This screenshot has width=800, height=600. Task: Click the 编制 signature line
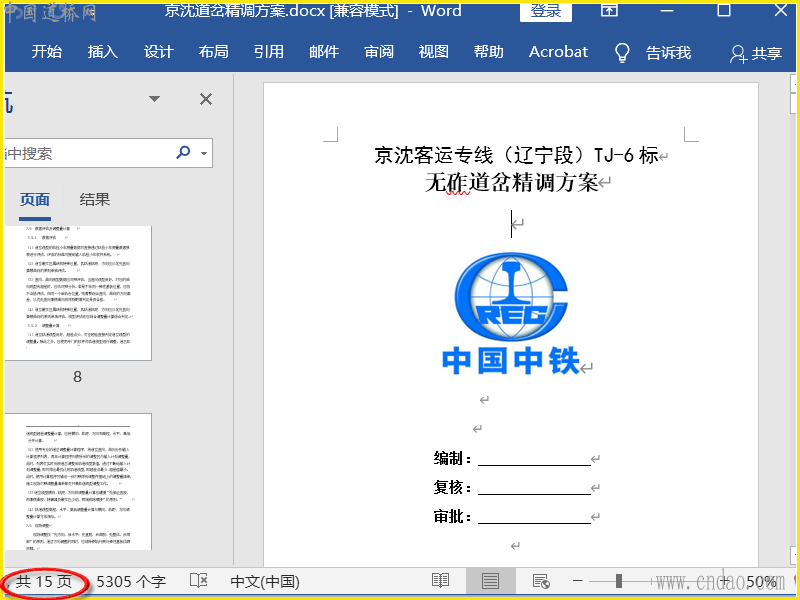tap(512, 459)
